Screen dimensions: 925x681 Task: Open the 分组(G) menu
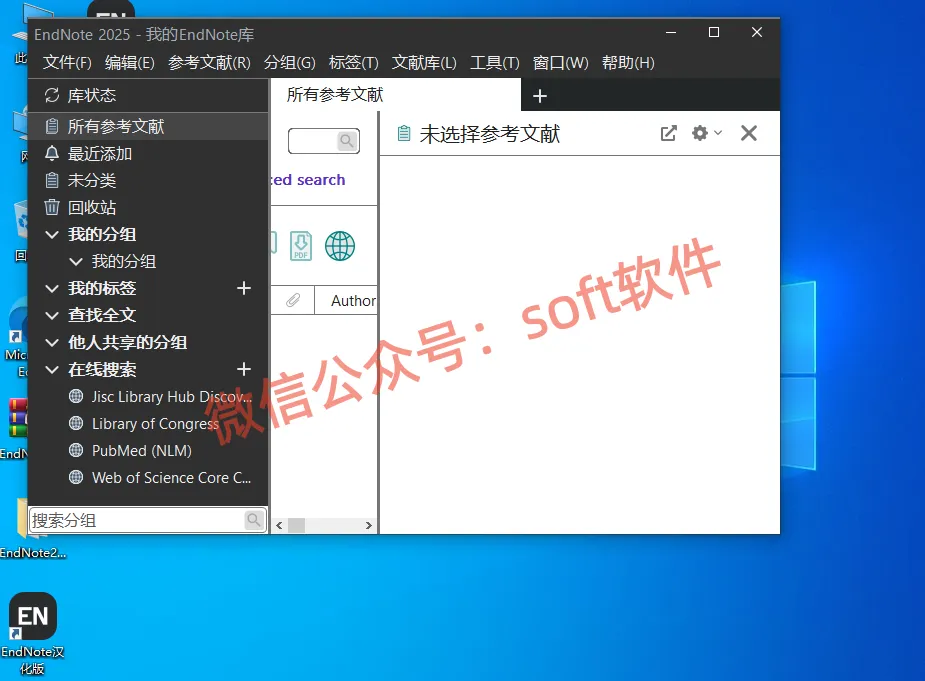coord(290,63)
